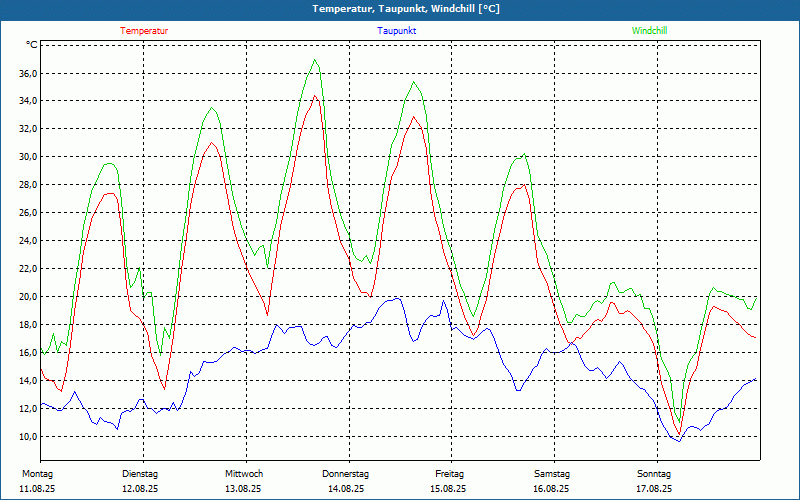The width and height of the screenshot is (800, 500).
Task: Click the "°C" unit label
Action: click(31, 45)
